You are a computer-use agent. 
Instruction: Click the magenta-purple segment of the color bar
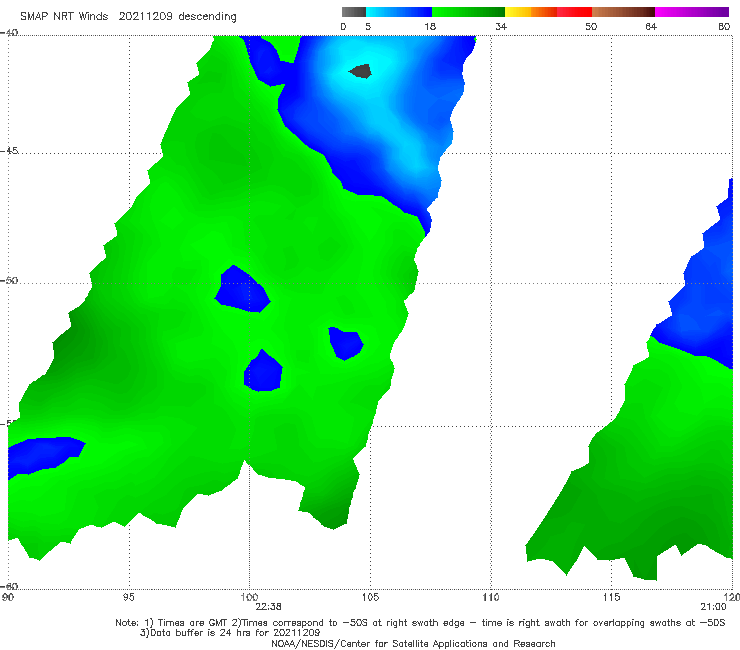pyautogui.click(x=692, y=12)
